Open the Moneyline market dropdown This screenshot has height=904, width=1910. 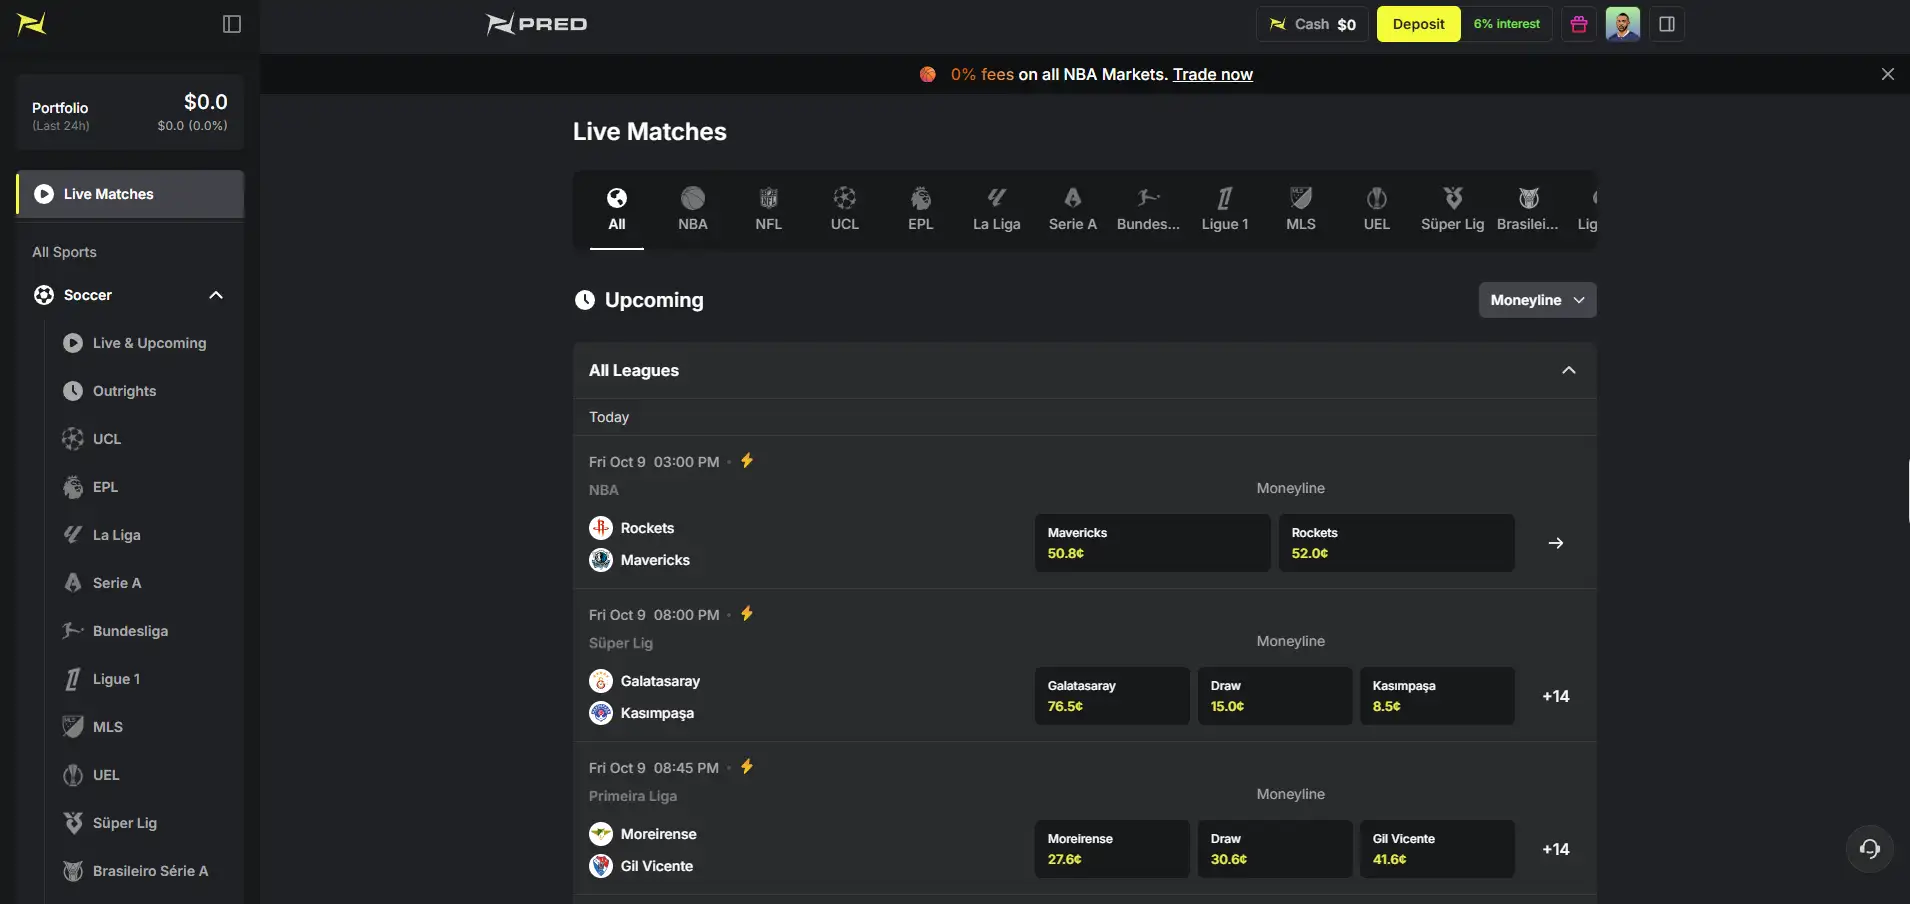point(1537,300)
